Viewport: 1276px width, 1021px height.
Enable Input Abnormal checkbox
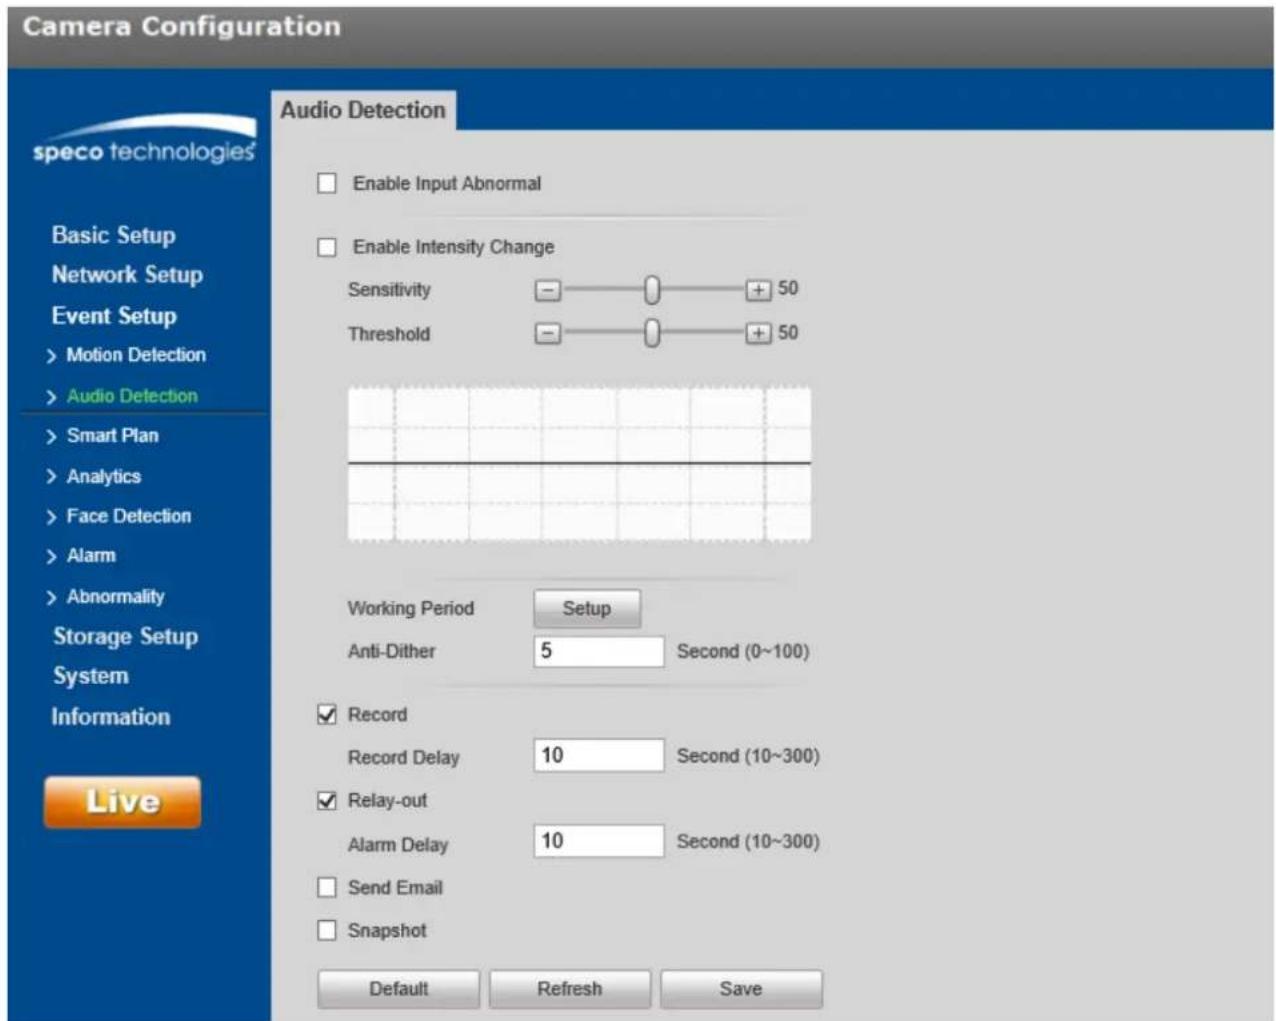click(x=327, y=183)
